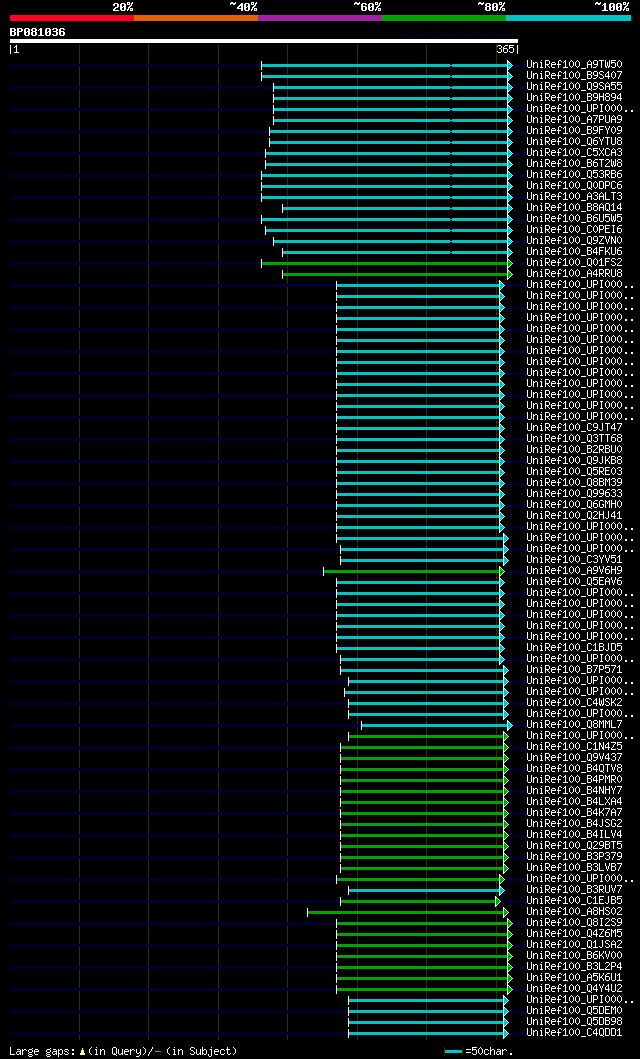This screenshot has height=1059, width=640.
Task: Select the UniRef100_Q5EAV6 label
Action: [x=575, y=582]
